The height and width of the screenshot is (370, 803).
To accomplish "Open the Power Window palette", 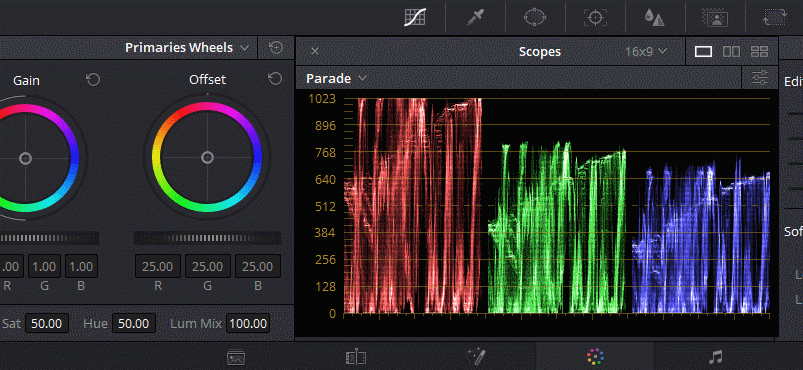I will tap(535, 18).
